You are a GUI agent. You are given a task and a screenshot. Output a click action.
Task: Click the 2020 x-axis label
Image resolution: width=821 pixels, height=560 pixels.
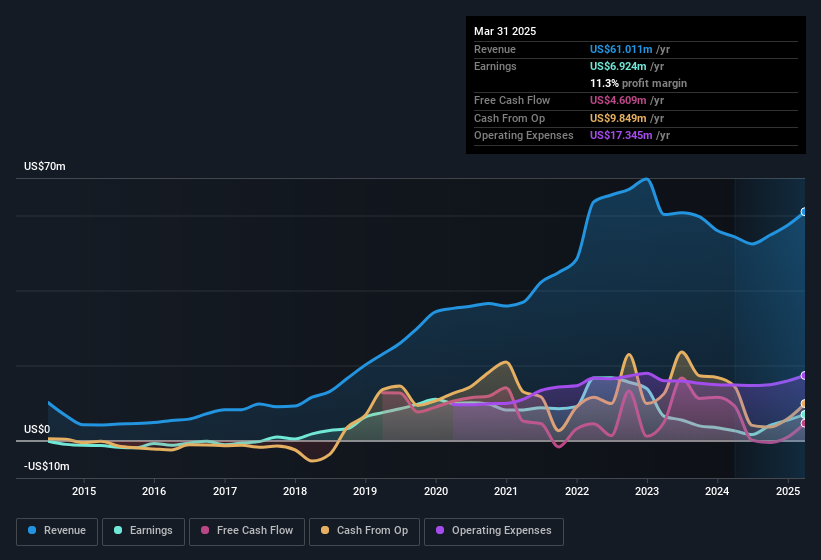(436, 491)
